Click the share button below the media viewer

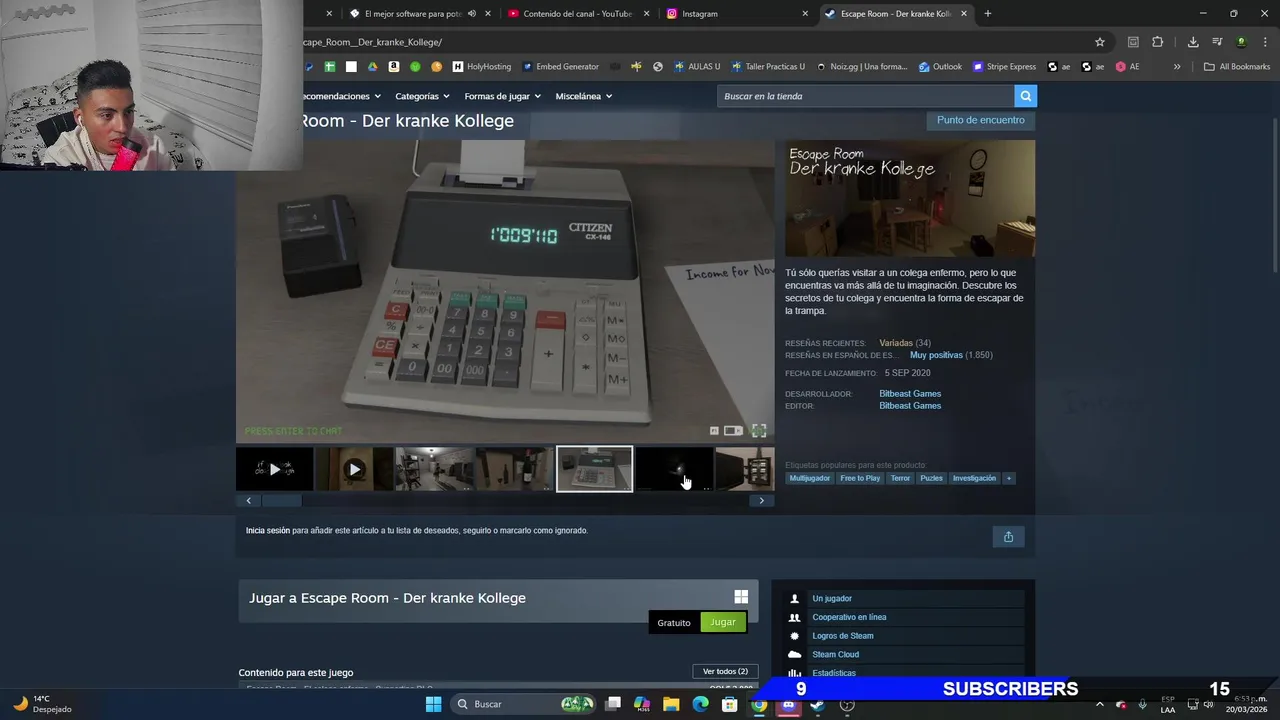[1008, 537]
